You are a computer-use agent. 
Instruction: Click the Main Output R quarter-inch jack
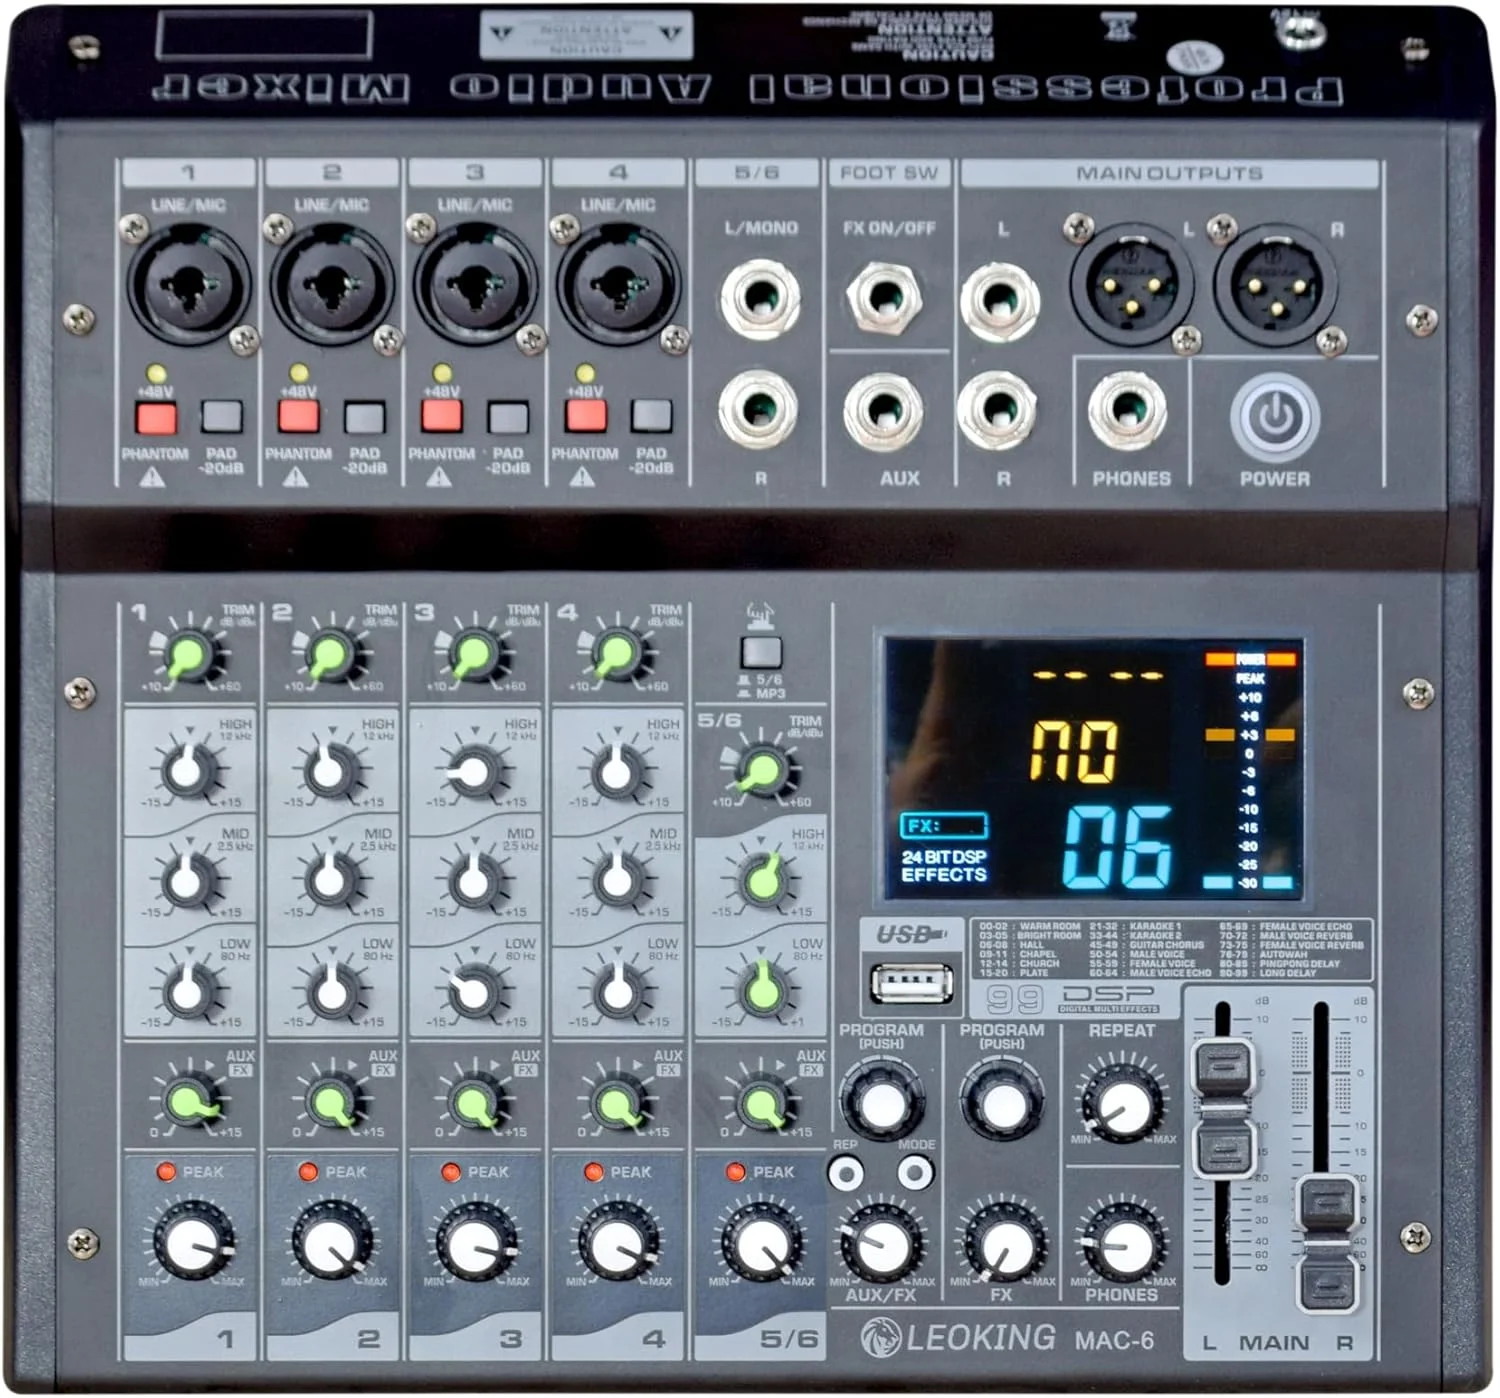click(997, 410)
